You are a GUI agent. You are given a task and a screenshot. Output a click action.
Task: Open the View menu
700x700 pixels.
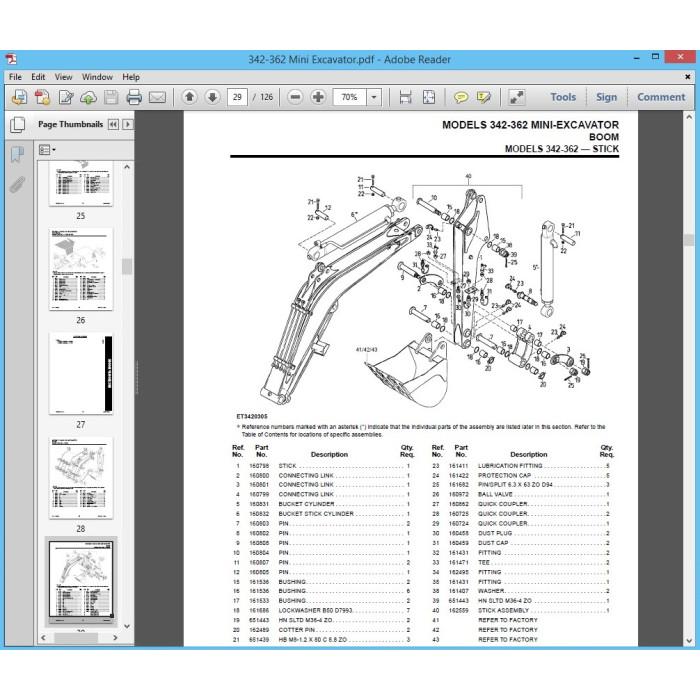[x=63, y=77]
